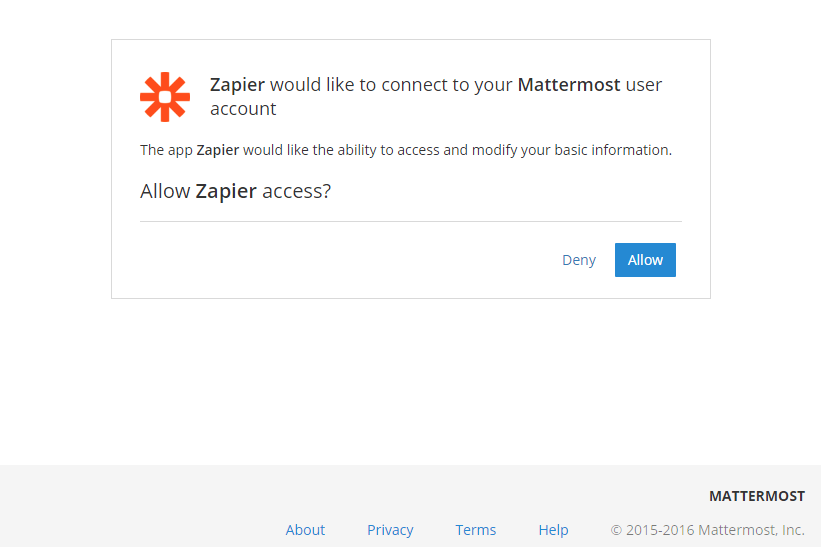Click the bold Zapier word in heading
Viewport: 821px width, 547px height.
click(237, 85)
